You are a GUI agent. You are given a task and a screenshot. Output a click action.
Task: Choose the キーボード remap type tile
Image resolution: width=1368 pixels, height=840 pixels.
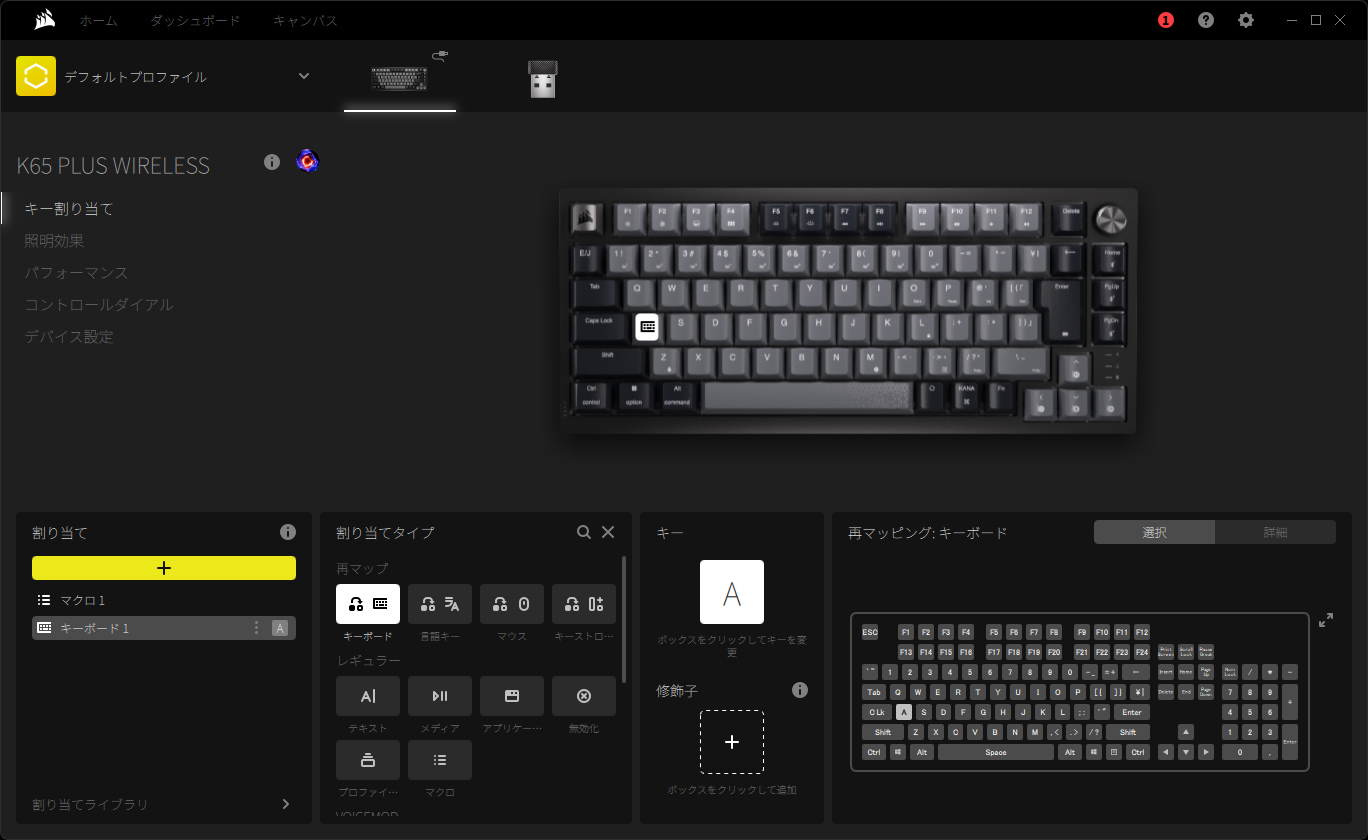368,604
